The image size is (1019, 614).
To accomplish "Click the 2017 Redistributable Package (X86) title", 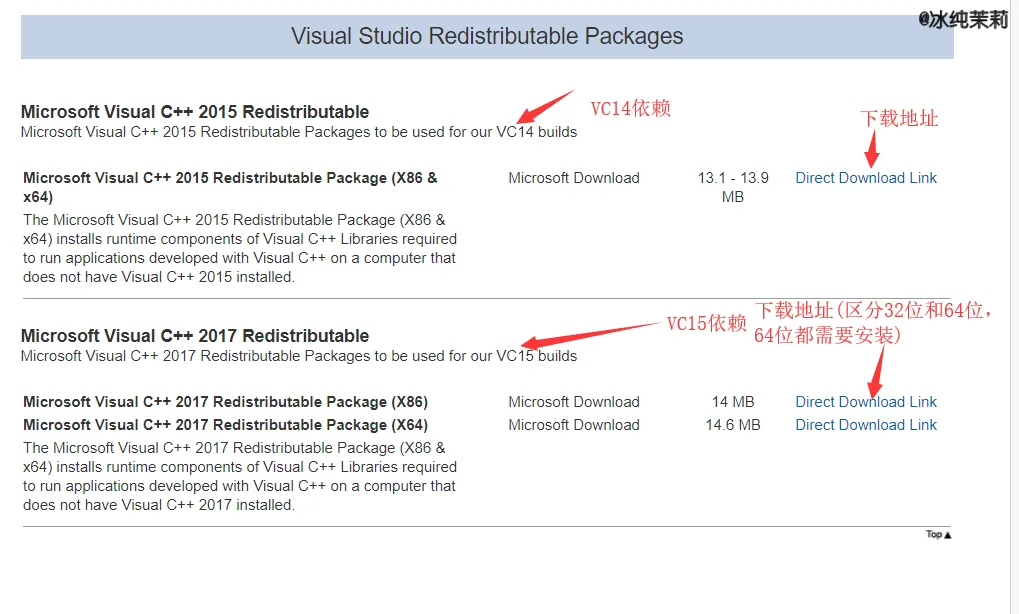I will pos(226,402).
